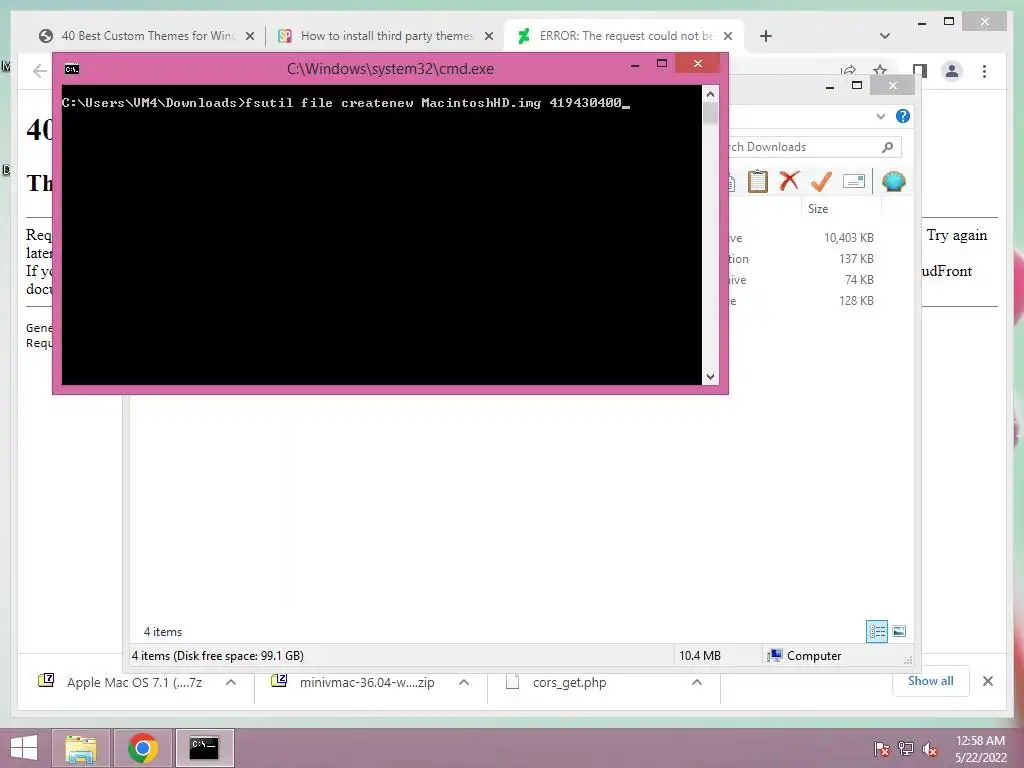
Task: Click the 10.4 MB status bar entry
Action: point(699,655)
